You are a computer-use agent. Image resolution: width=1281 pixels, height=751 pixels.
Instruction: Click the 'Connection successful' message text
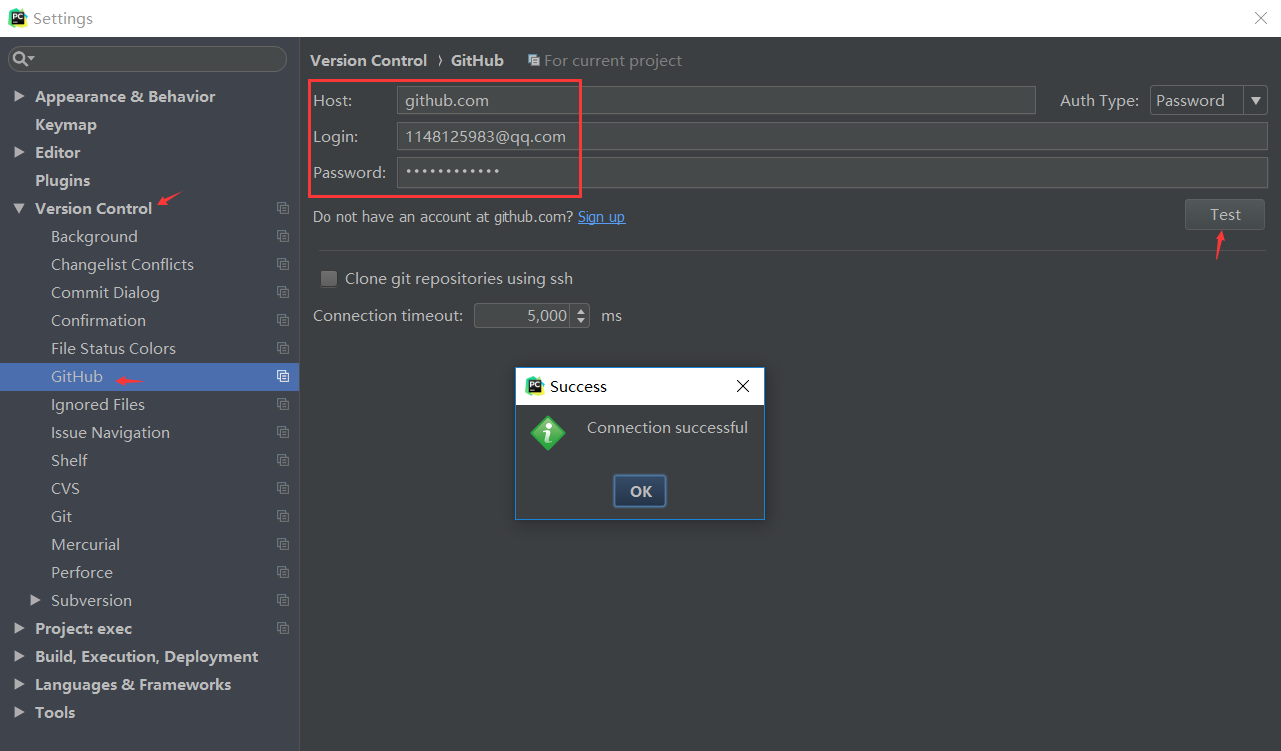click(x=667, y=428)
